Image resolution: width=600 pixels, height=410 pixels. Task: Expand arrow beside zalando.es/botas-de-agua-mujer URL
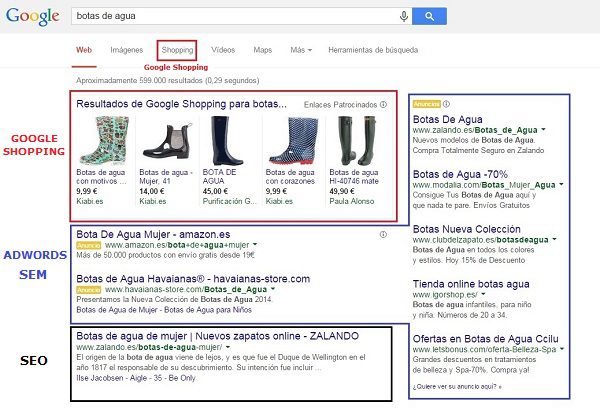coord(228,347)
